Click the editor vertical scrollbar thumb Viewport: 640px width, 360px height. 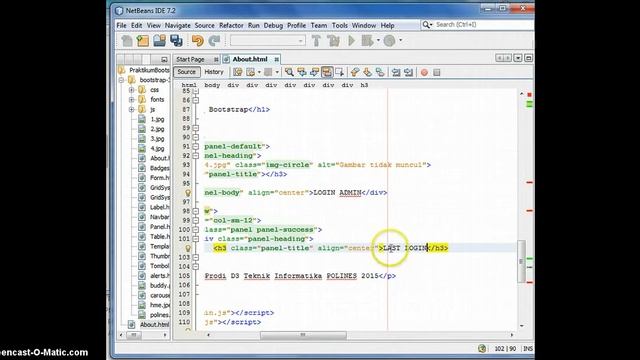[x=521, y=261]
